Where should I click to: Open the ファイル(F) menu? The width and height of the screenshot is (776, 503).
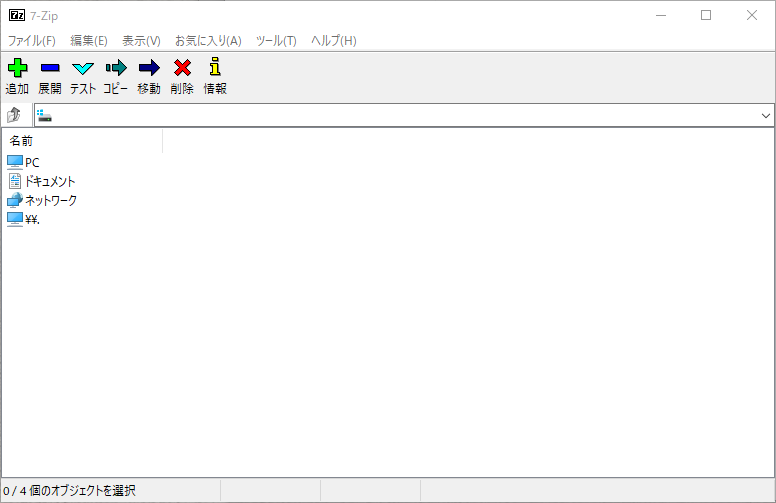[32, 41]
